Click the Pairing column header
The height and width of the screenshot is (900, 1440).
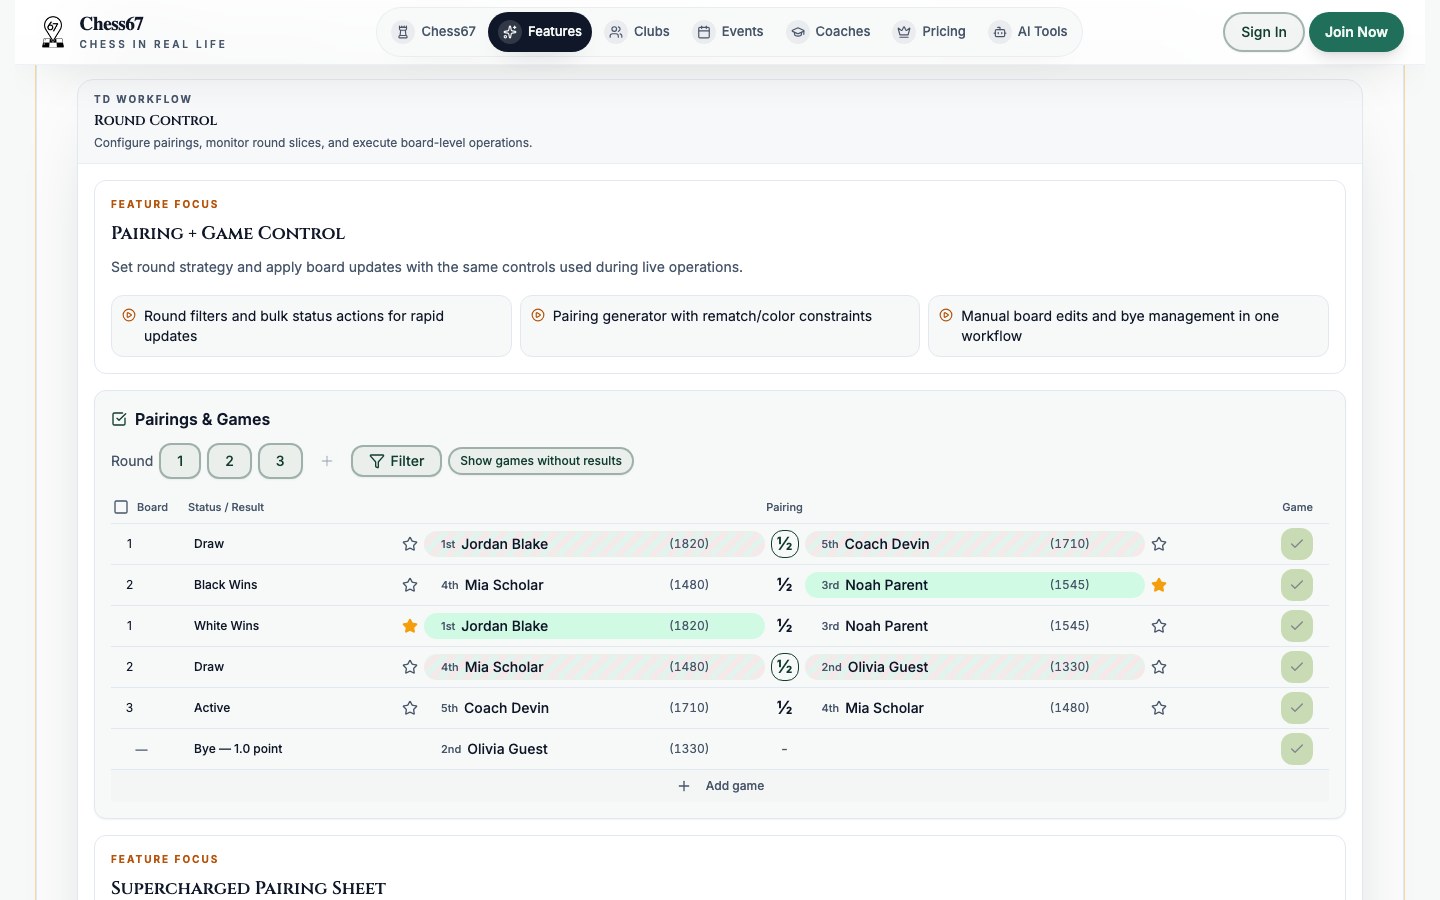click(x=784, y=507)
